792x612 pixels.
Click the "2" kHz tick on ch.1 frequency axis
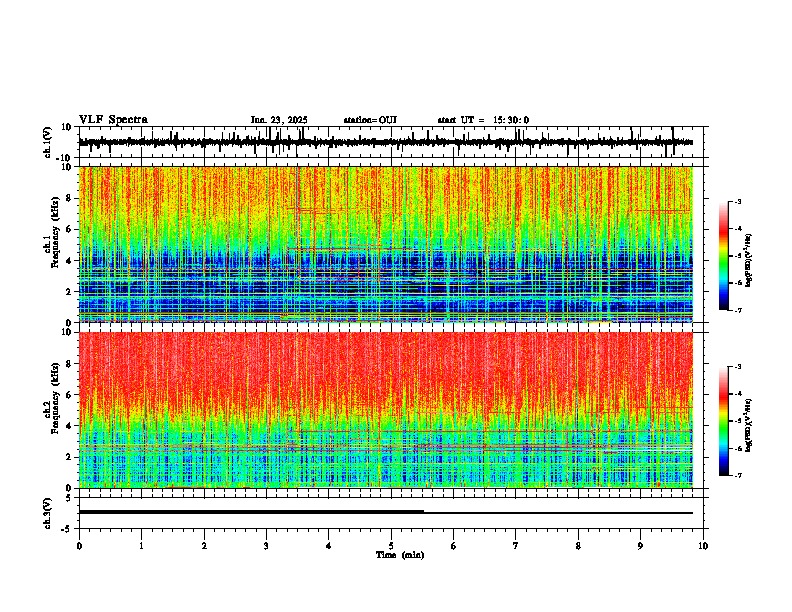(x=69, y=292)
